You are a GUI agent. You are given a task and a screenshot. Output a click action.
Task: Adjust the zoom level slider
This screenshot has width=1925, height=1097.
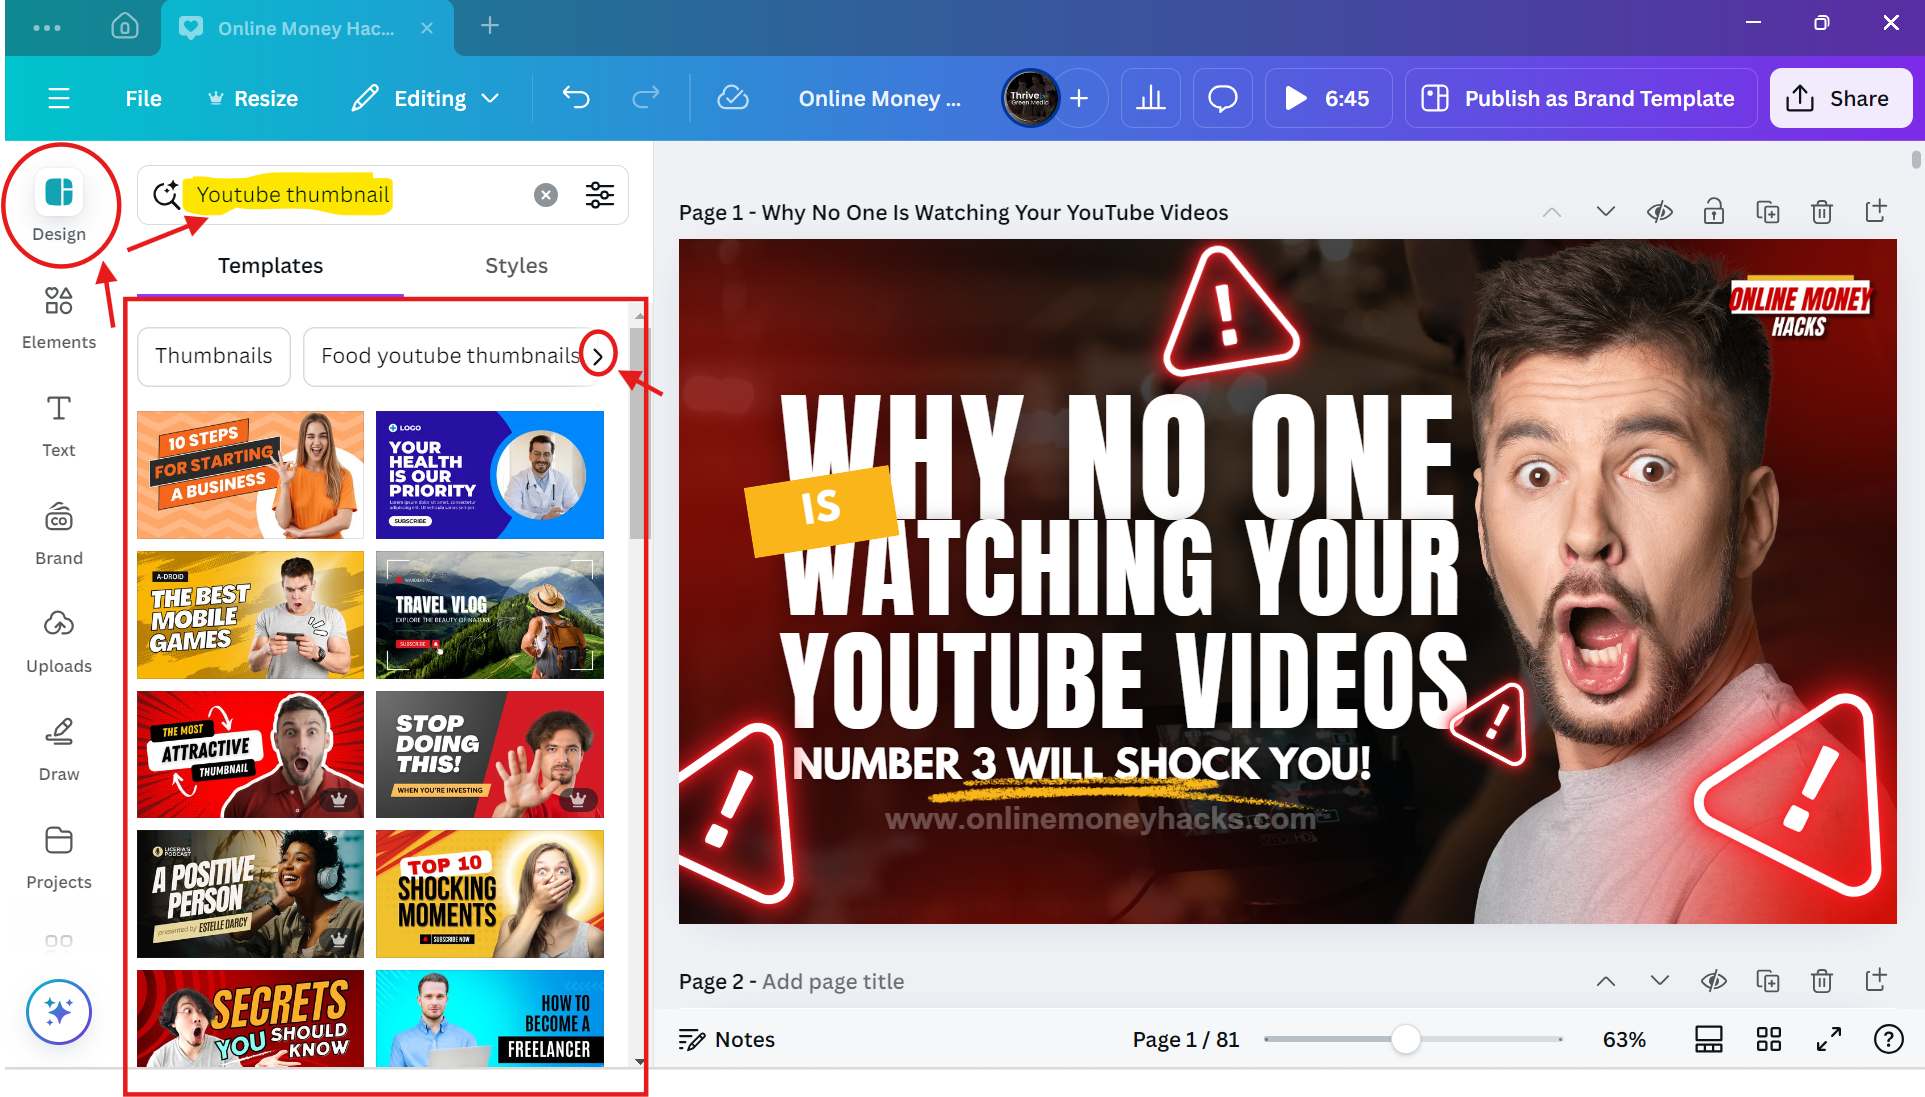(x=1405, y=1040)
